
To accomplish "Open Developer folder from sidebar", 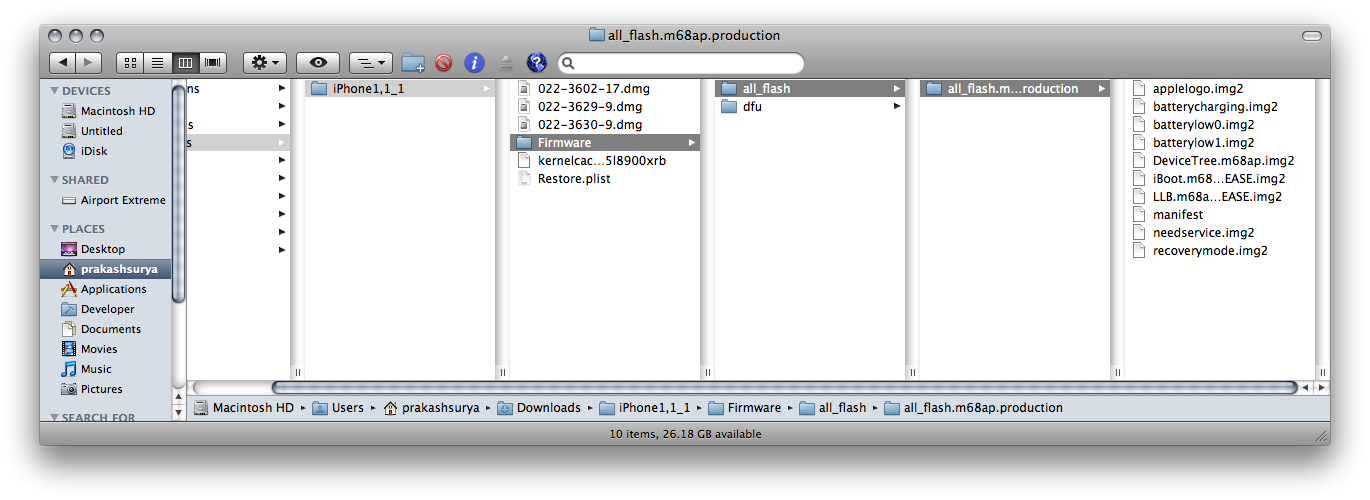I will (x=97, y=309).
